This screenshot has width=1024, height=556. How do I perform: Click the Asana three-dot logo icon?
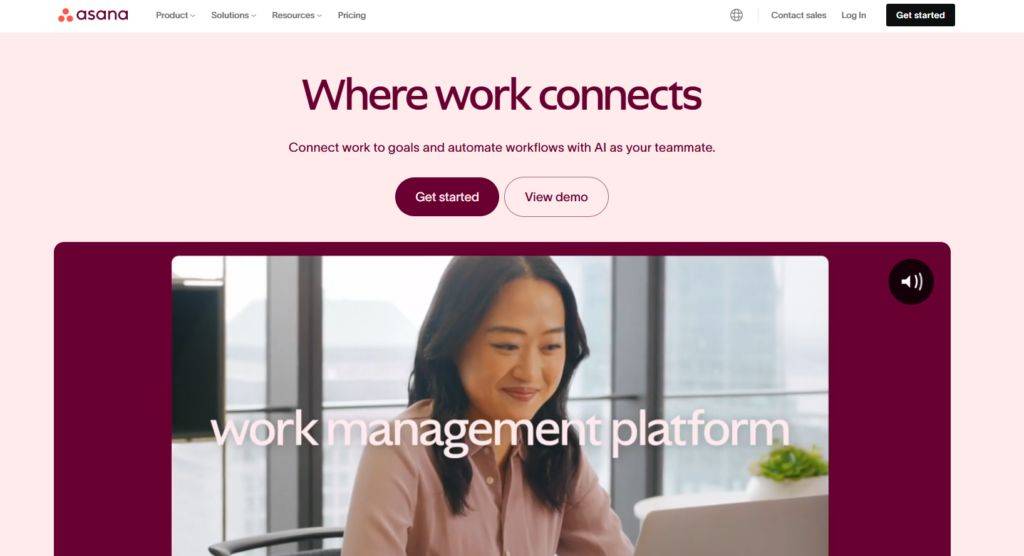(x=65, y=15)
